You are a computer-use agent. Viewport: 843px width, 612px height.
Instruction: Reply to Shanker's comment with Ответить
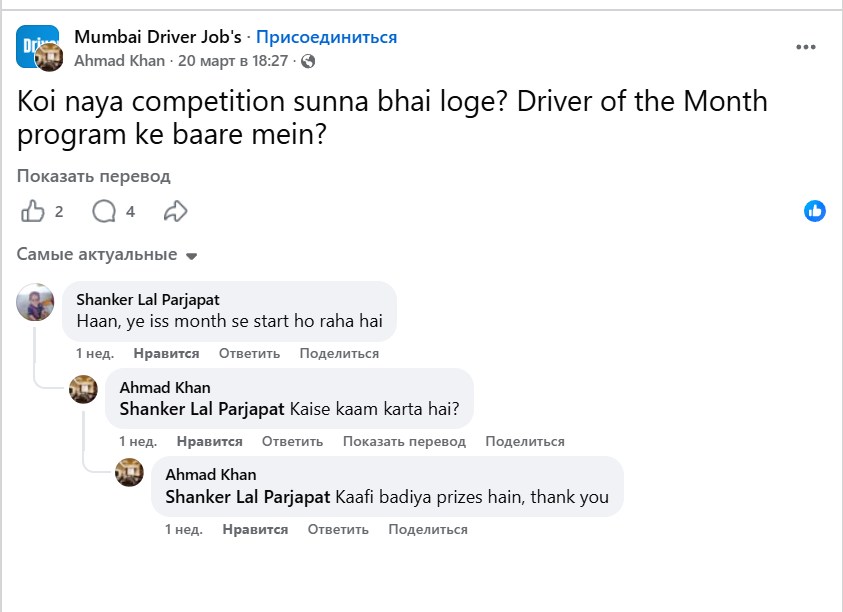click(x=249, y=353)
